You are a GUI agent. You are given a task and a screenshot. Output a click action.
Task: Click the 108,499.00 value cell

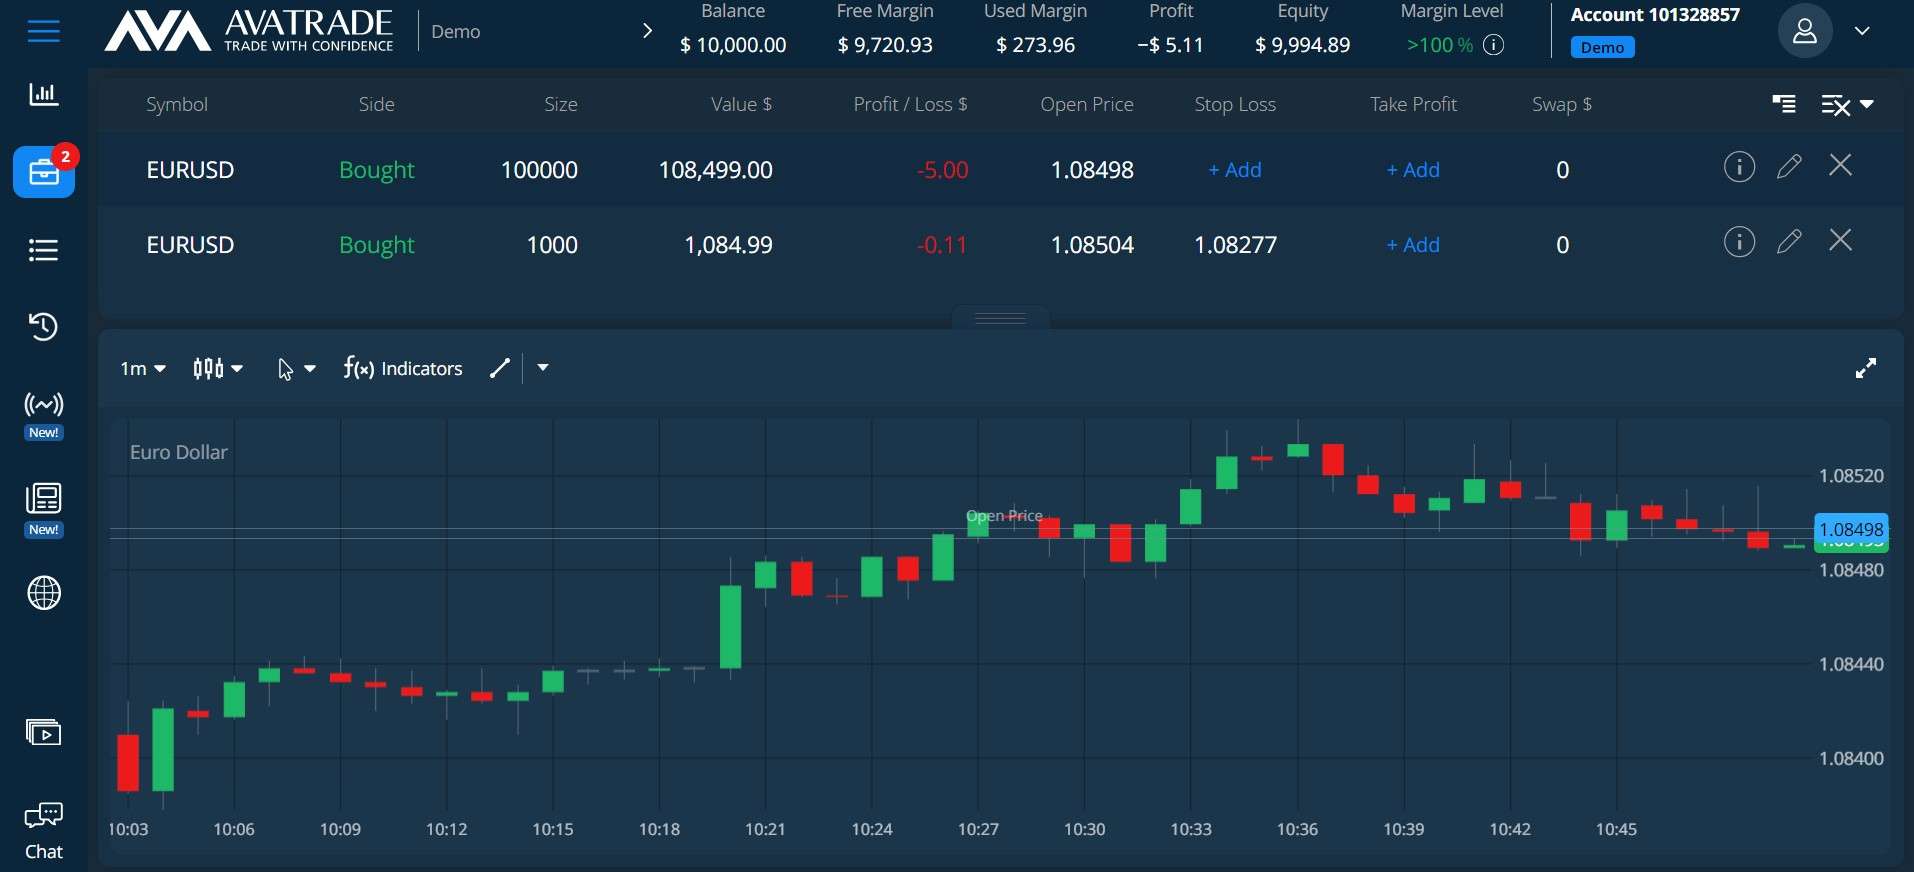click(x=715, y=170)
